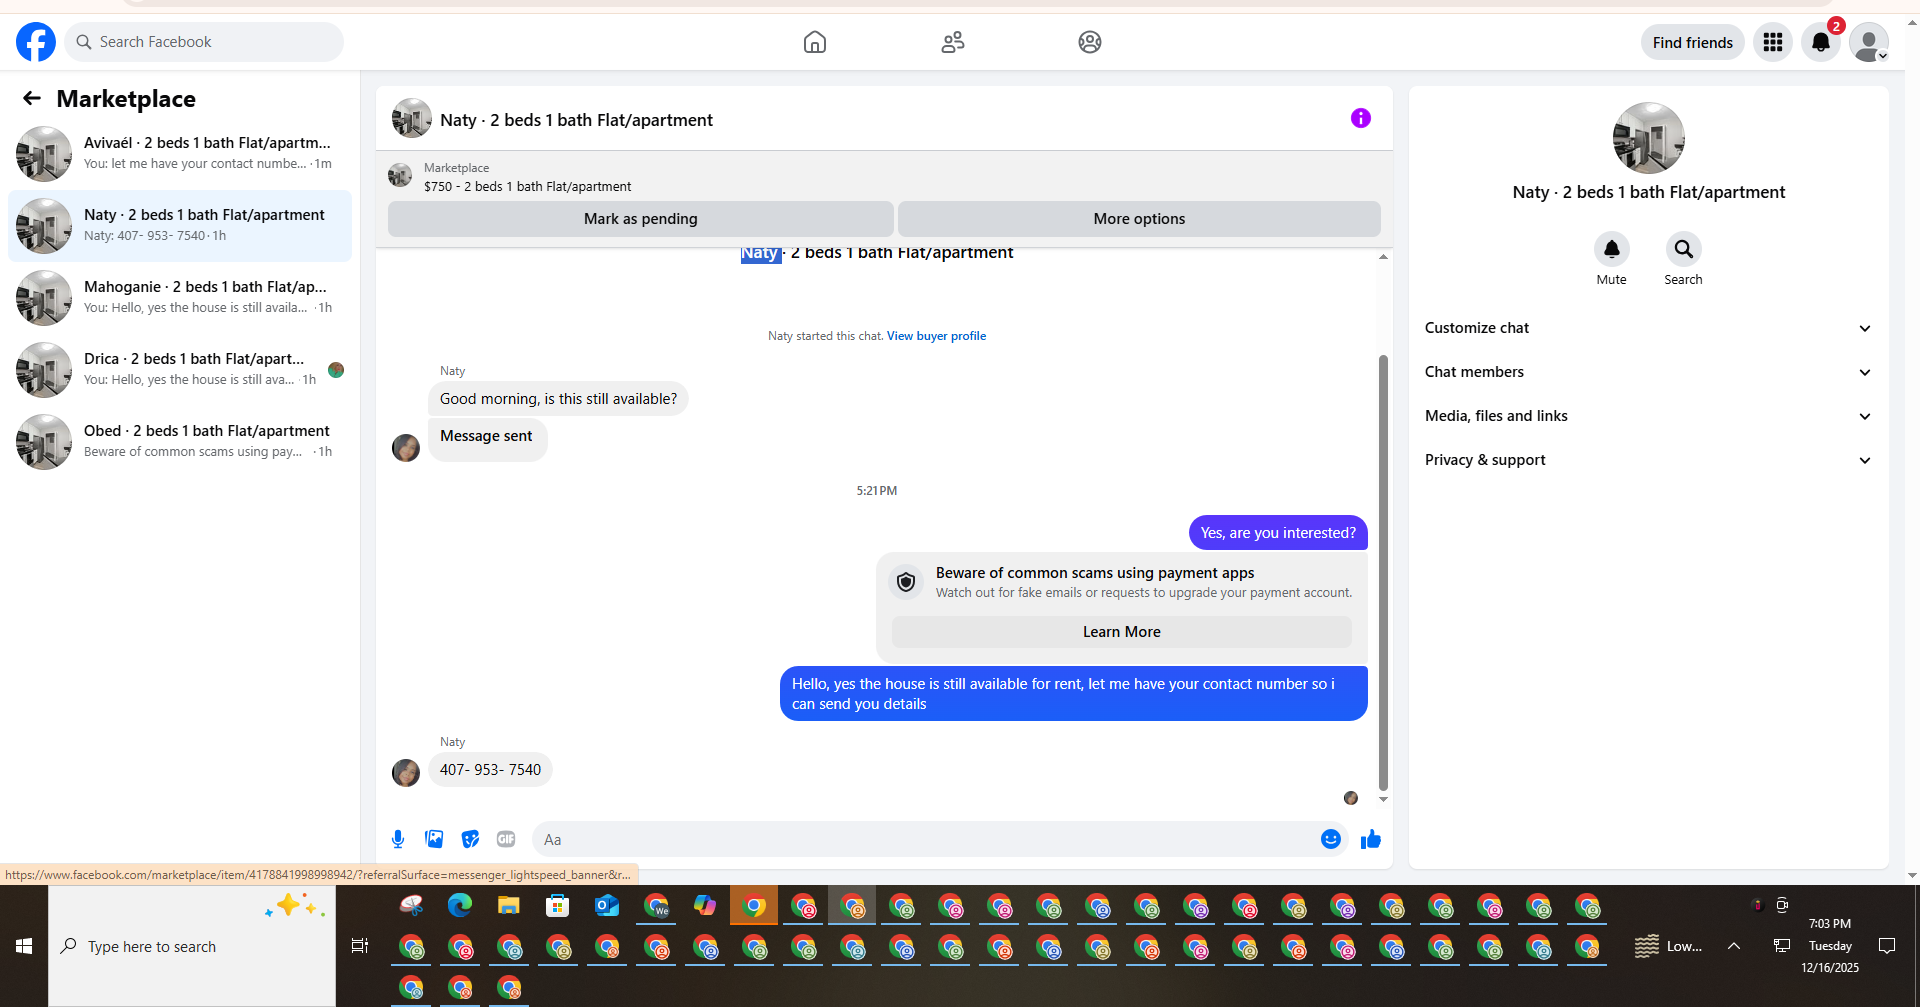Click the 'Yes, are you interested?' message
The height and width of the screenshot is (1007, 1920).
(x=1278, y=533)
